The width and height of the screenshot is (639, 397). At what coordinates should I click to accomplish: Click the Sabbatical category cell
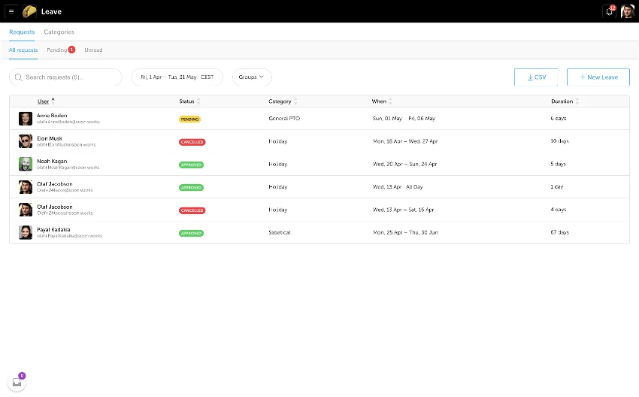click(279, 232)
